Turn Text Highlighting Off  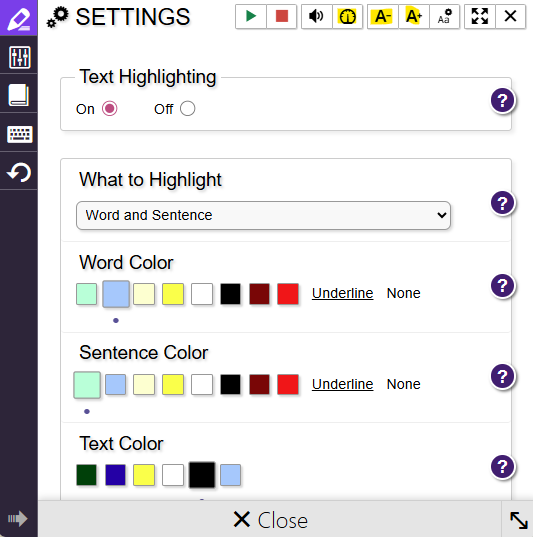tap(187, 109)
